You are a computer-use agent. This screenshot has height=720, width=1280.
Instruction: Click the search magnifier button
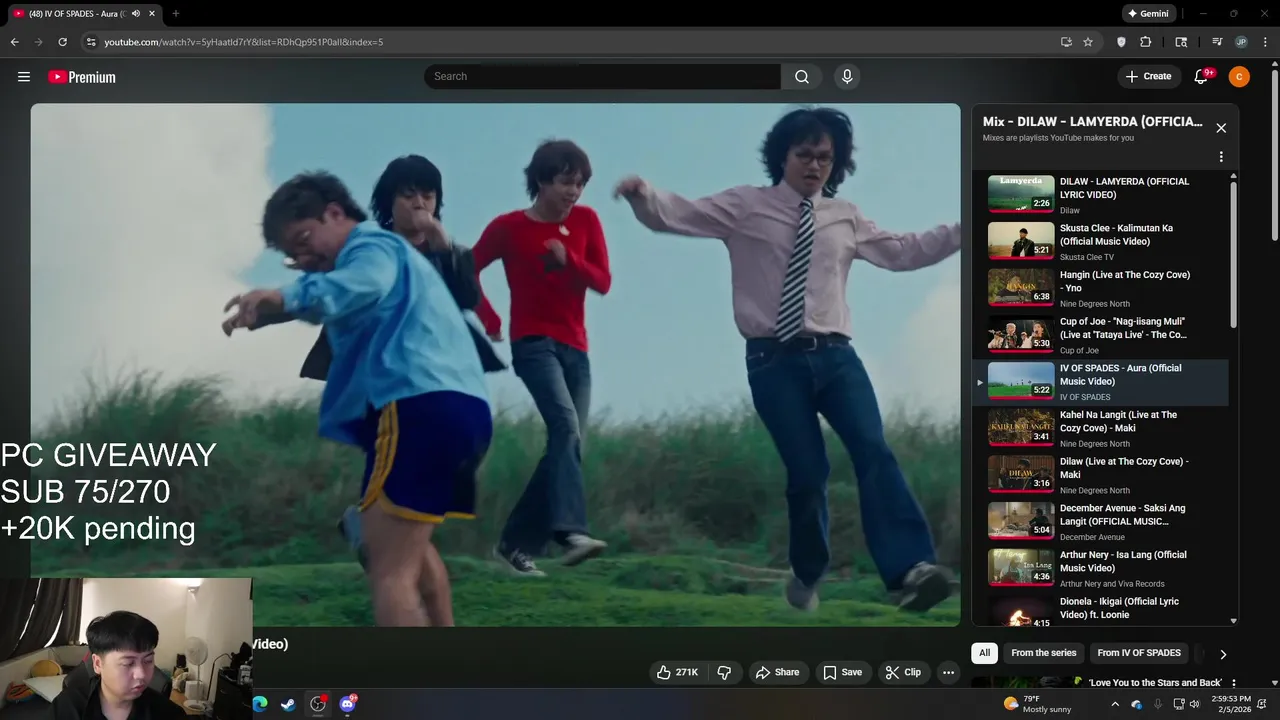(802, 77)
